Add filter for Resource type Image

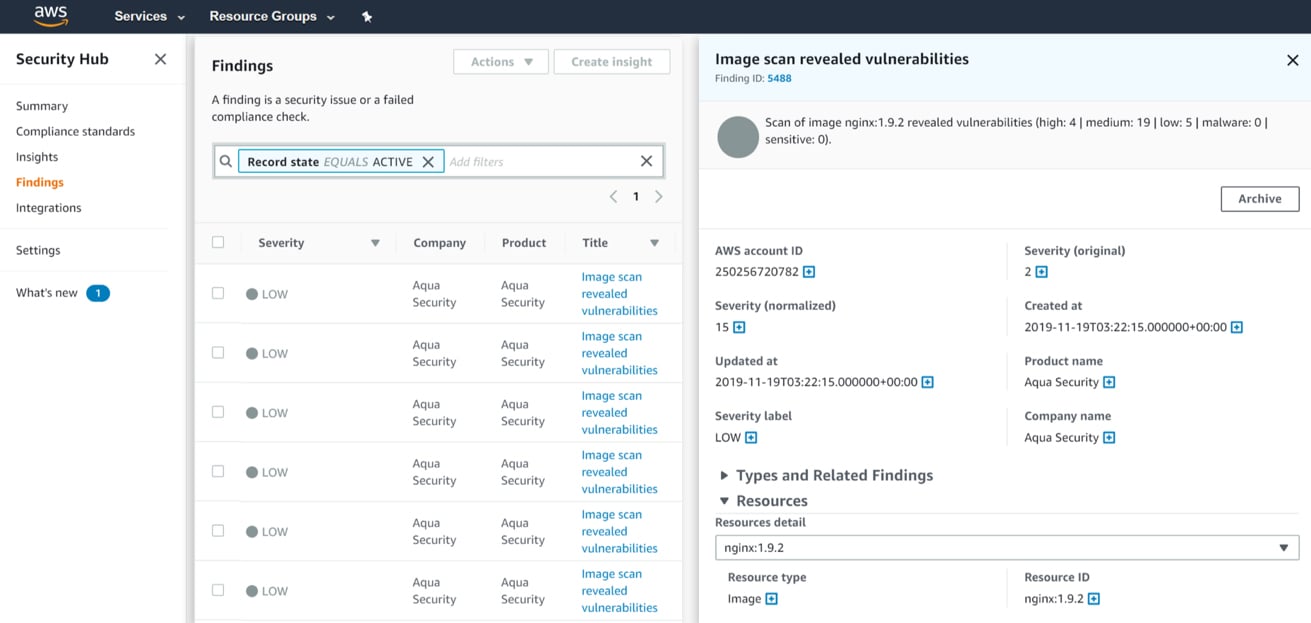[x=771, y=599]
